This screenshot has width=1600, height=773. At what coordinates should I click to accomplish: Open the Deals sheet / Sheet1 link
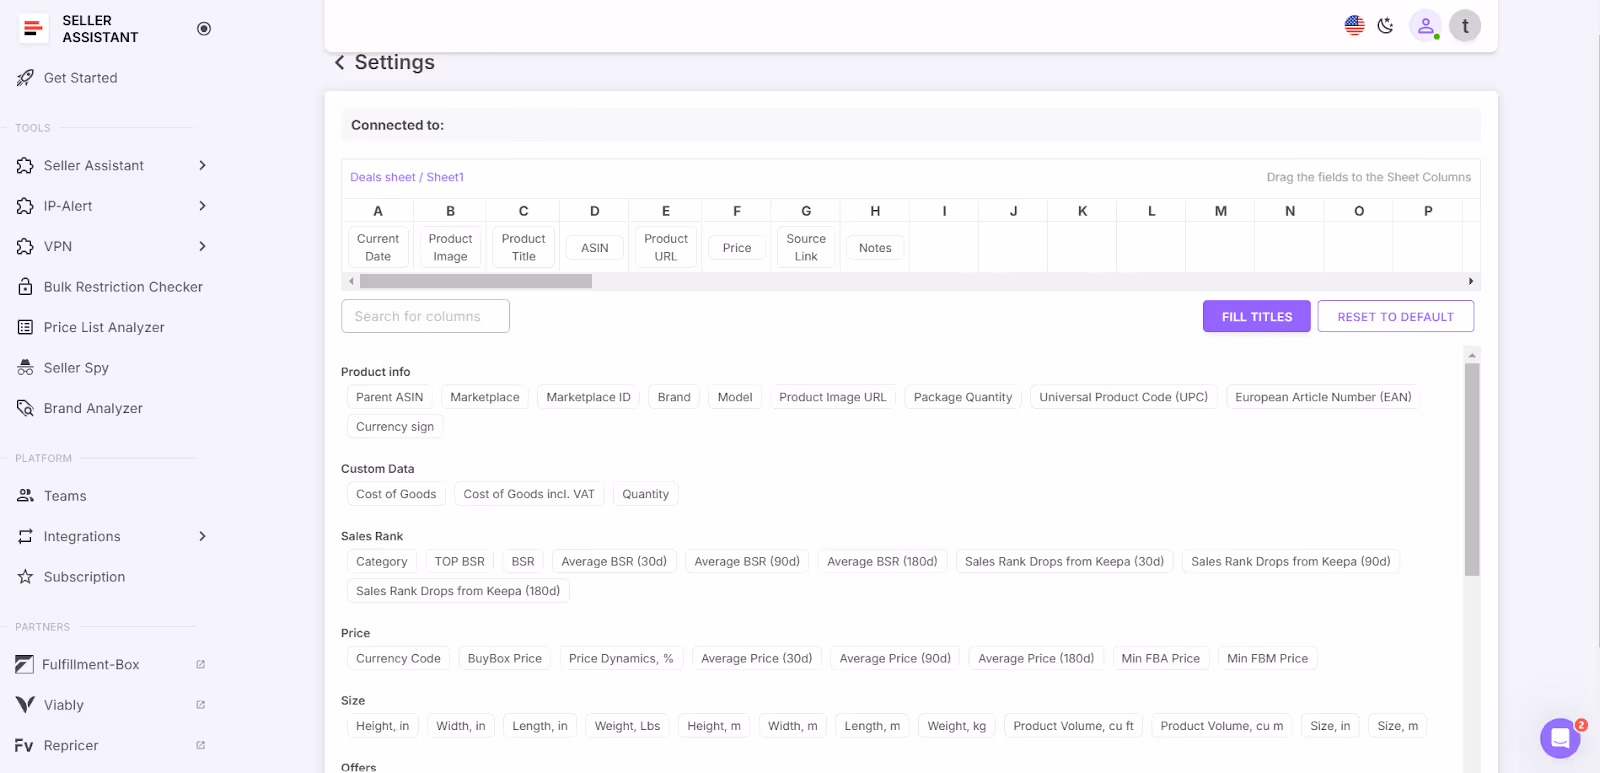point(407,177)
